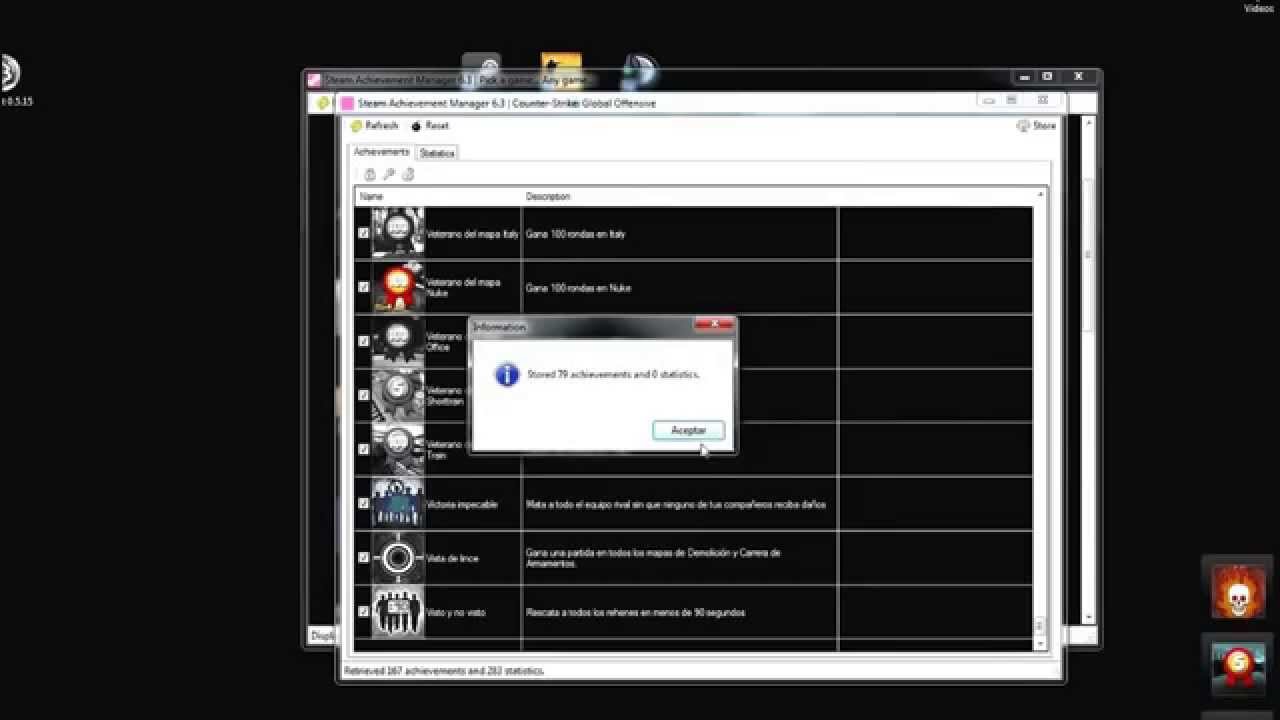This screenshot has height=720, width=1280.
Task: Click the achievement list scroll-down arrow
Action: coord(1040,643)
